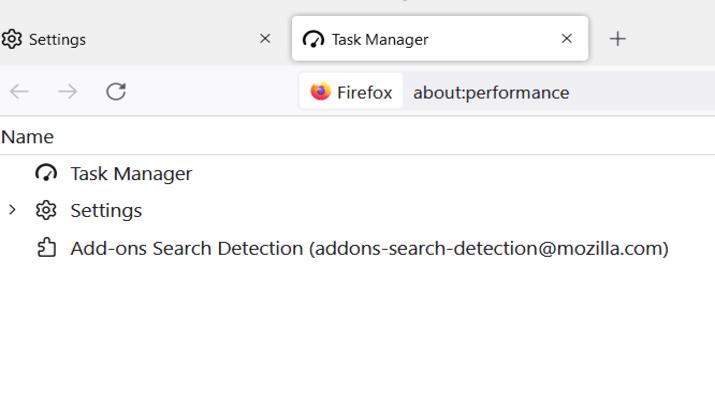The image size is (715, 420).
Task: Close the Settings tab
Action: click(265, 39)
